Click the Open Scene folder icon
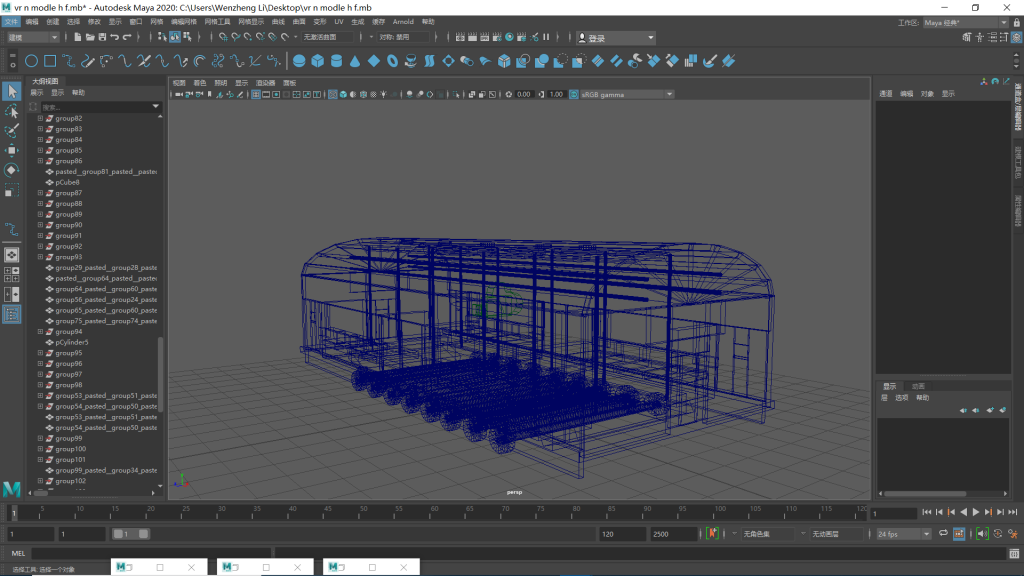 (90, 37)
